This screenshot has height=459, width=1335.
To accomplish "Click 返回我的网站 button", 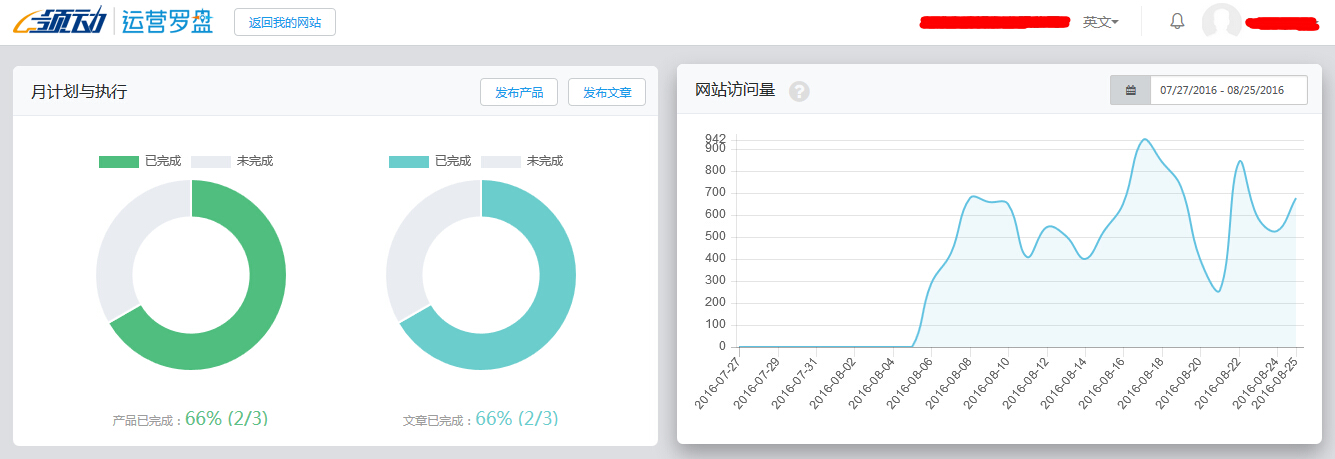I will click(285, 22).
